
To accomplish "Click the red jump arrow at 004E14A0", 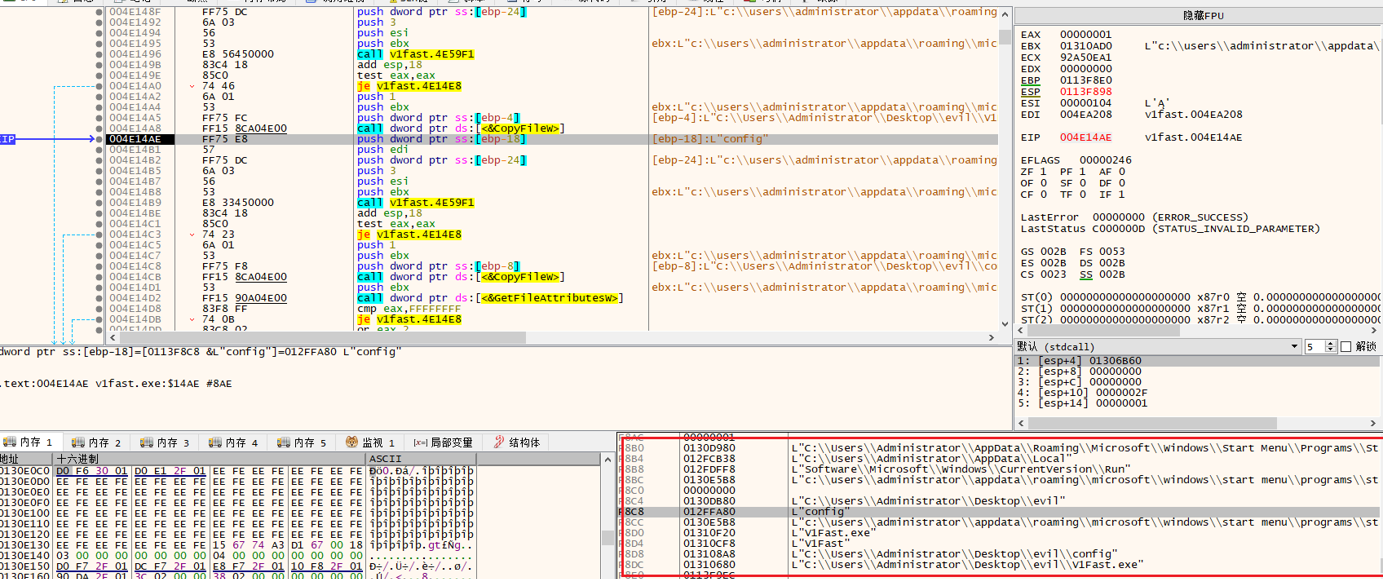I will click(x=192, y=86).
